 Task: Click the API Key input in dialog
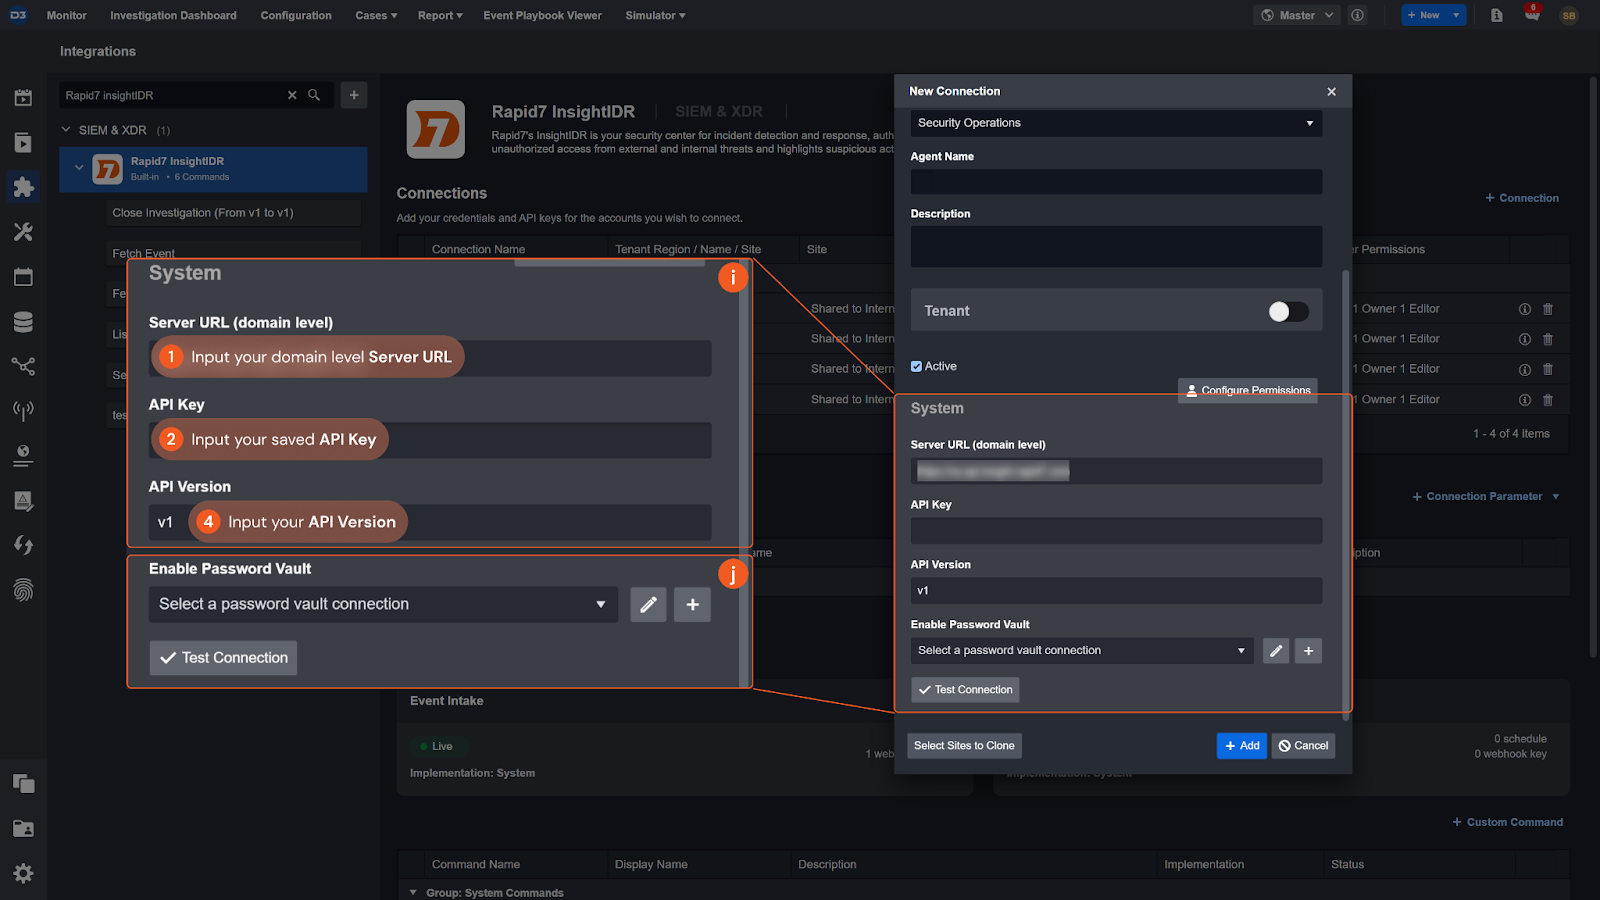pos(1116,531)
